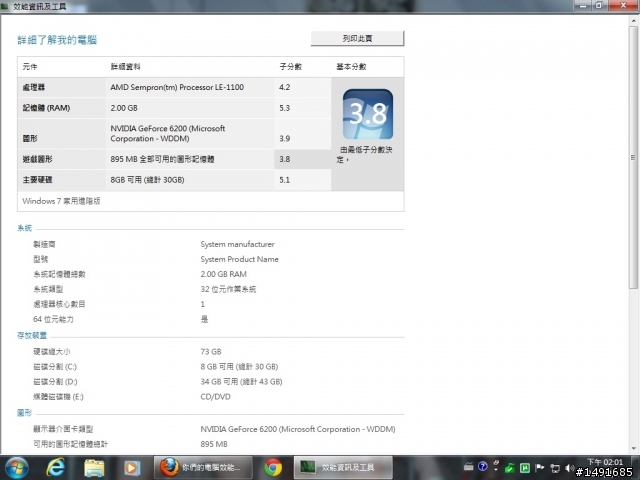Click the blue help question mark tray icon

(482, 467)
